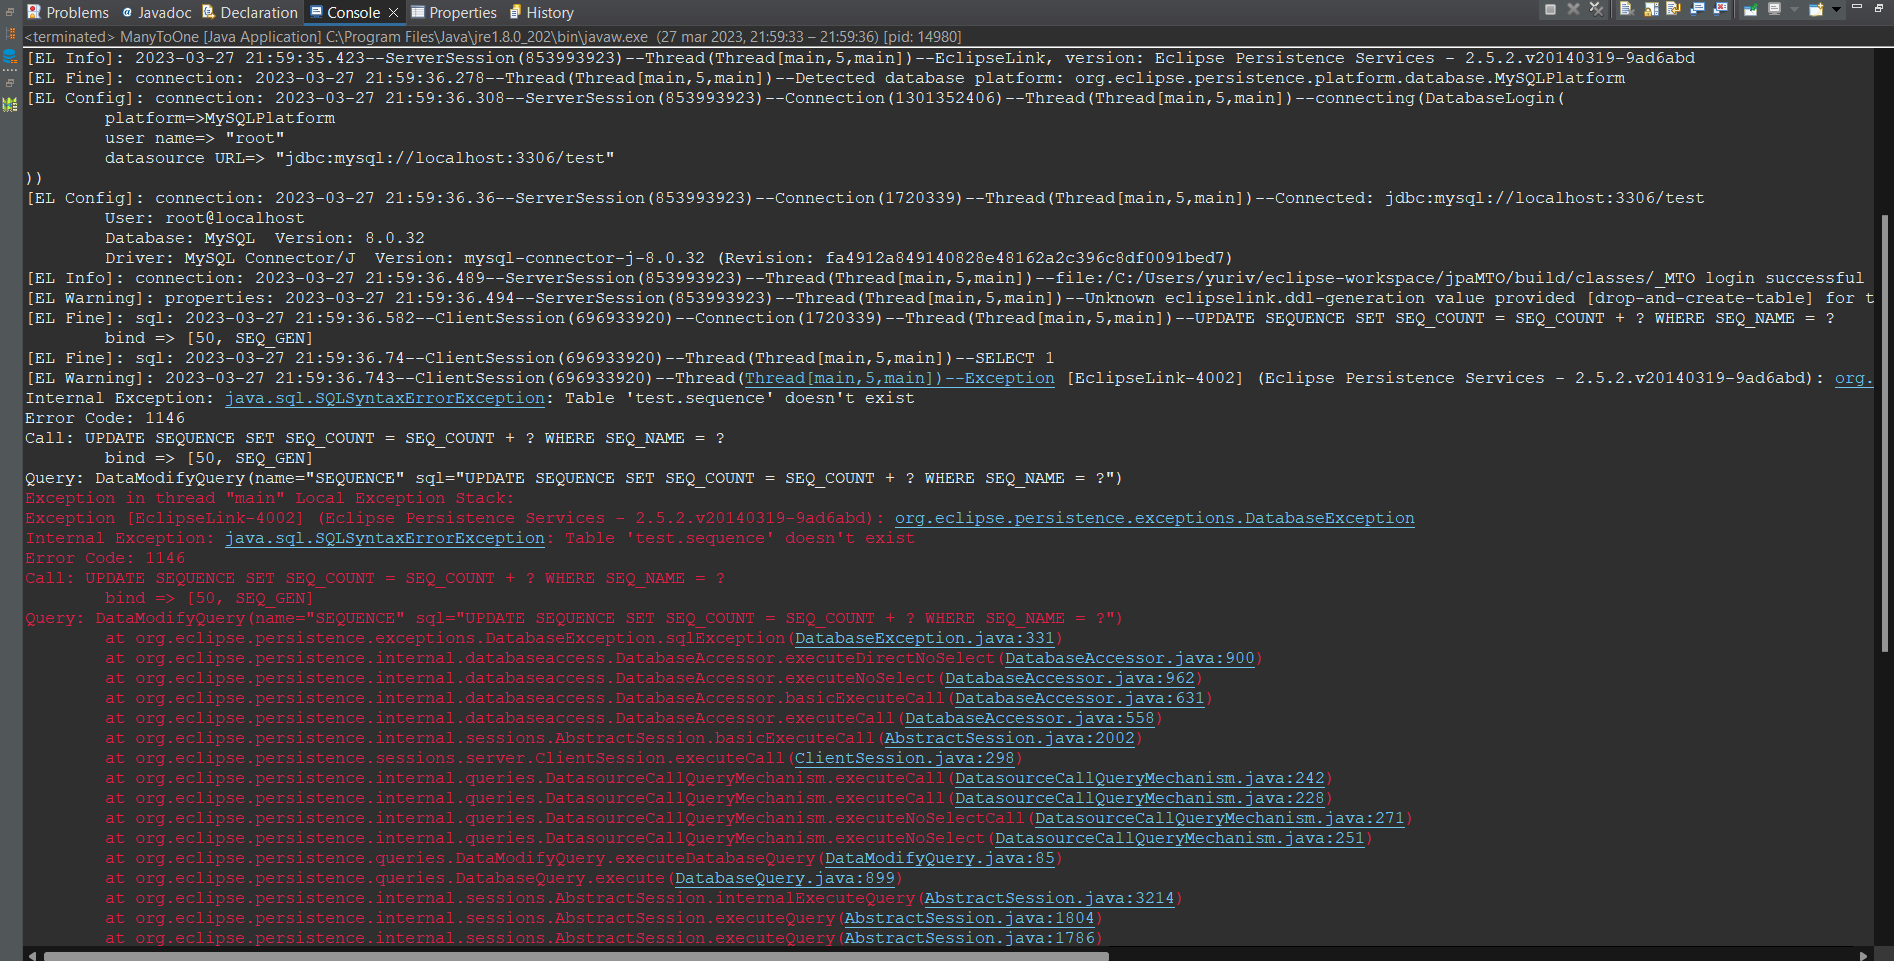The height and width of the screenshot is (961, 1894).
Task: Remove all terminated launches icon
Action: [x=1596, y=9]
